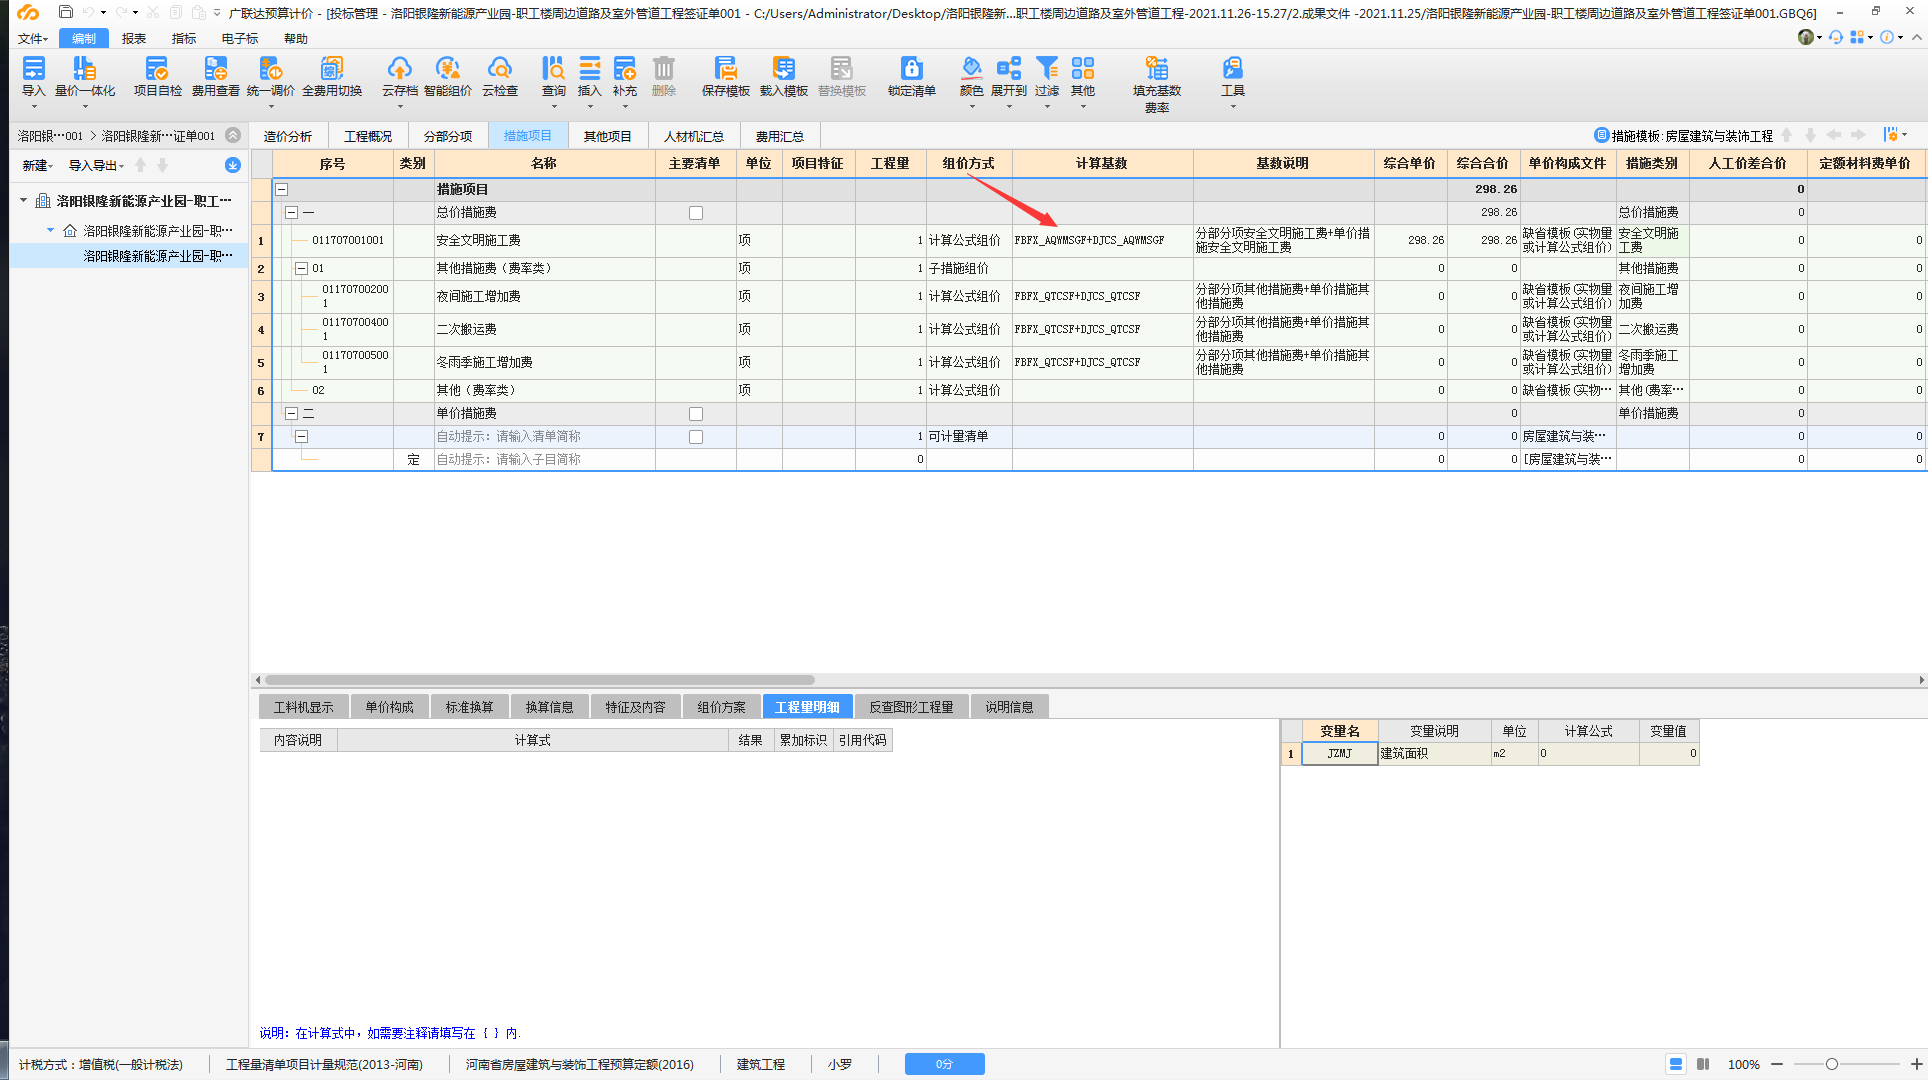Click zoom out minus button
The height and width of the screenshot is (1080, 1928).
coord(1777,1064)
